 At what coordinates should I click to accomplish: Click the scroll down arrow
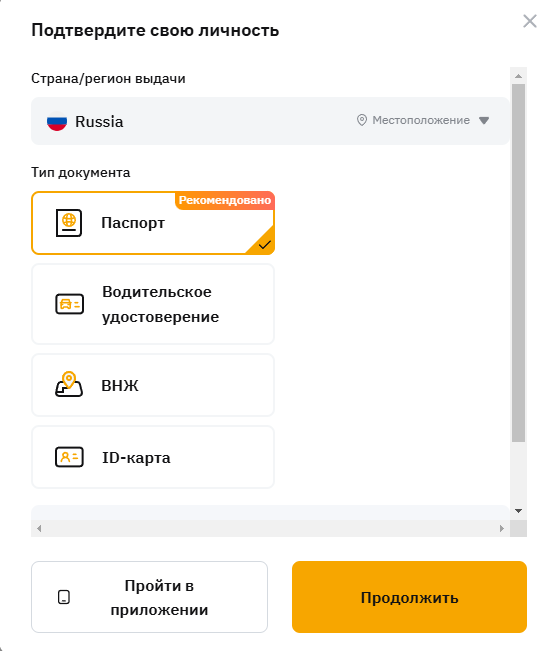[x=519, y=511]
